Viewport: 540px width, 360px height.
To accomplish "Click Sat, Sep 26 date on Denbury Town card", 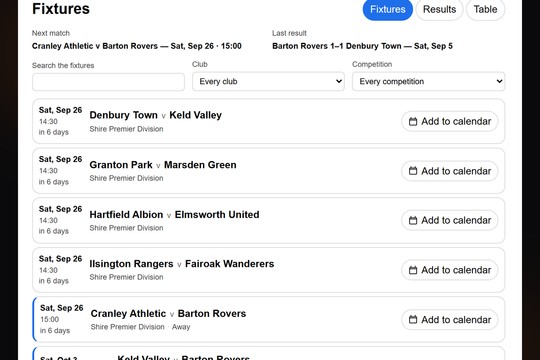I will point(60,110).
